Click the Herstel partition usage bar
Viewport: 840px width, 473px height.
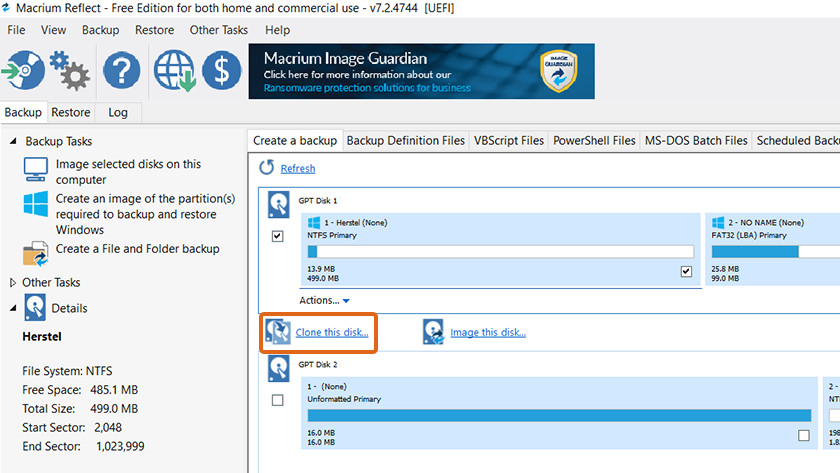501,251
